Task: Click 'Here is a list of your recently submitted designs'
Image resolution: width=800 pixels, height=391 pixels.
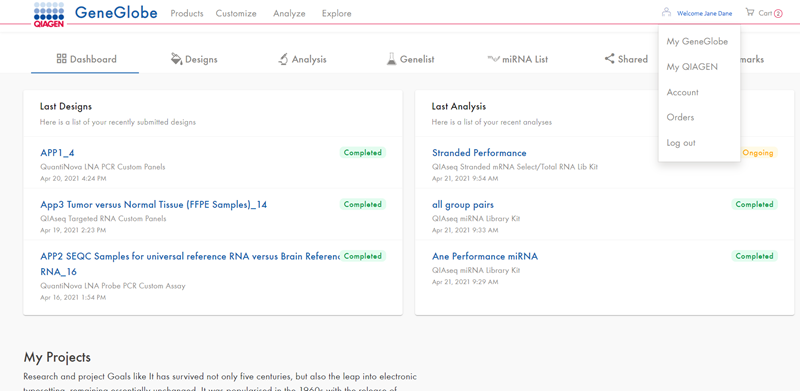Action: [x=118, y=123]
